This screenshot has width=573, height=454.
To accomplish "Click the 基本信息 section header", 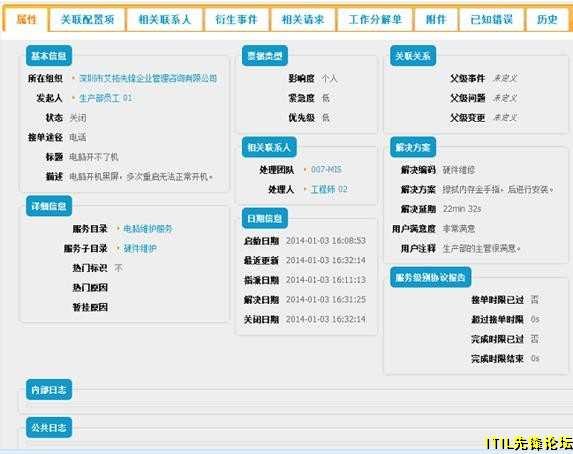I will (x=49, y=56).
